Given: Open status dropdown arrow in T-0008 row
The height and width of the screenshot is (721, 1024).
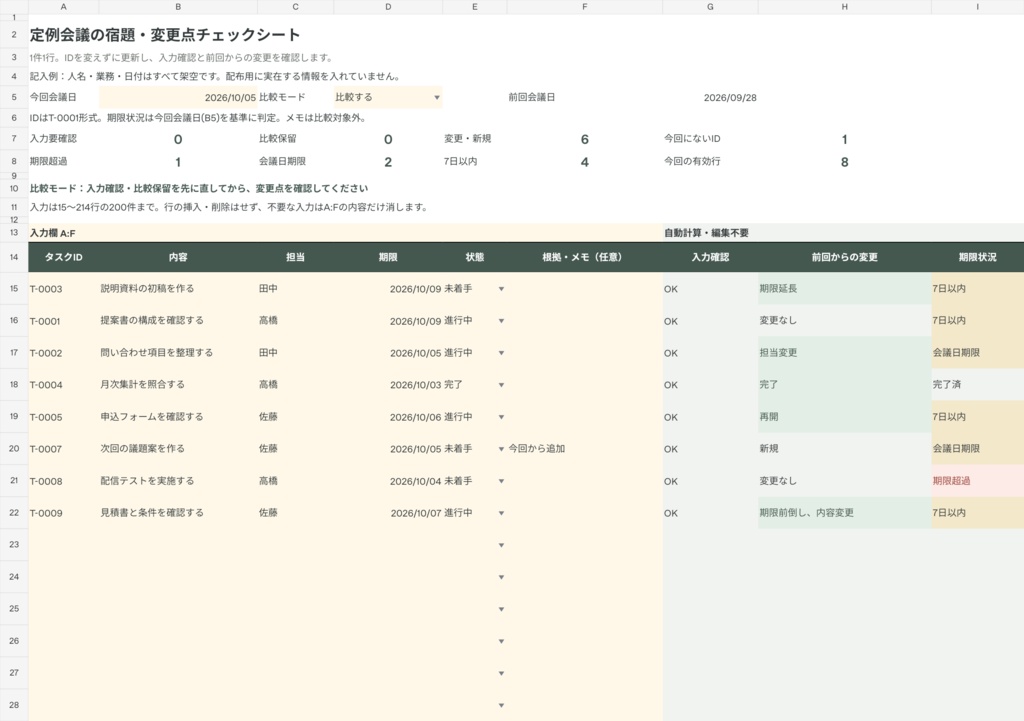Looking at the screenshot, I should (x=501, y=481).
